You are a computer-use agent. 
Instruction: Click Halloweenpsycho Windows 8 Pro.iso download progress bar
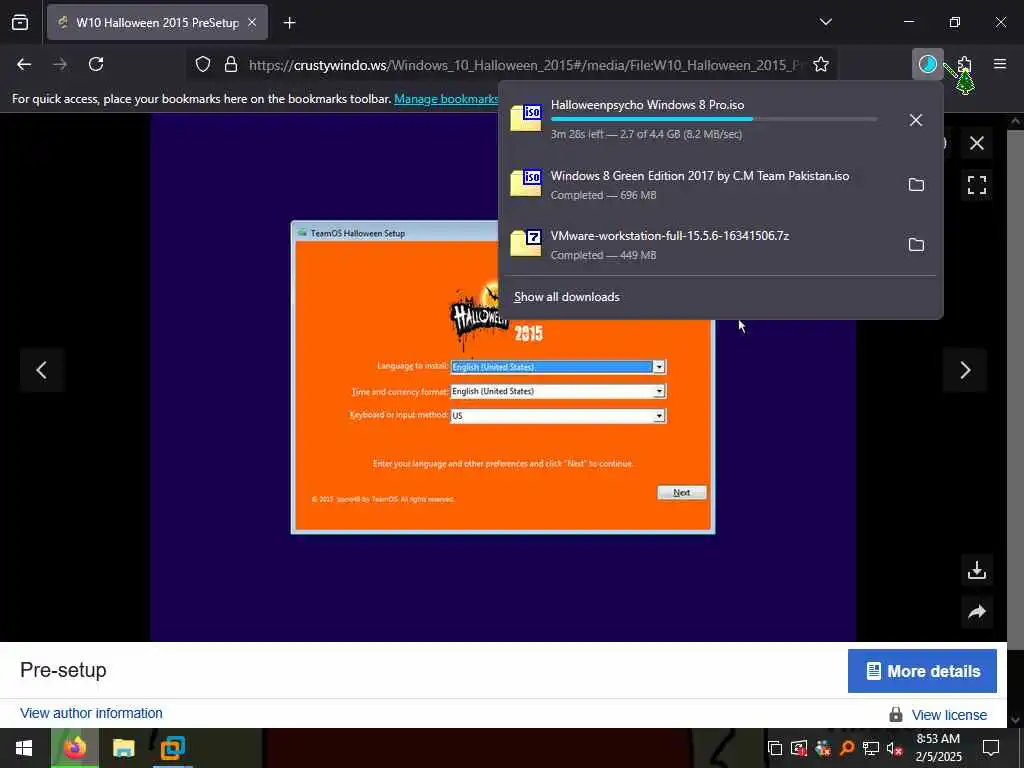(x=714, y=119)
